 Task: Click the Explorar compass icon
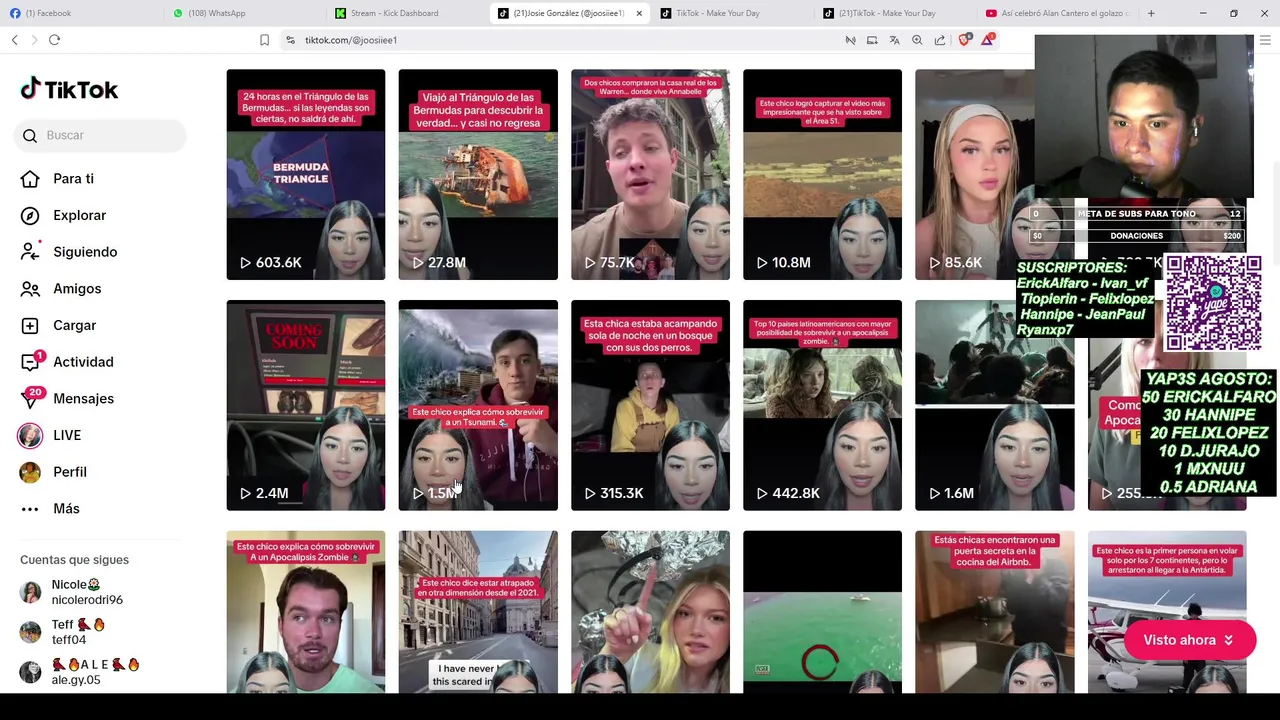coord(30,216)
